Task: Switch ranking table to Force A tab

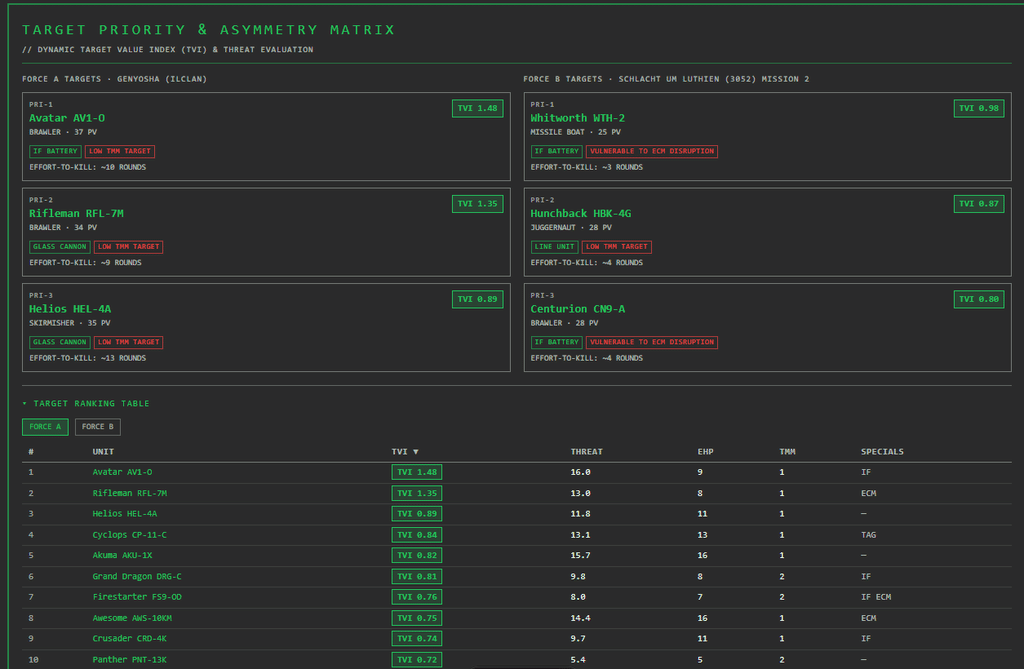Action: click(x=45, y=427)
